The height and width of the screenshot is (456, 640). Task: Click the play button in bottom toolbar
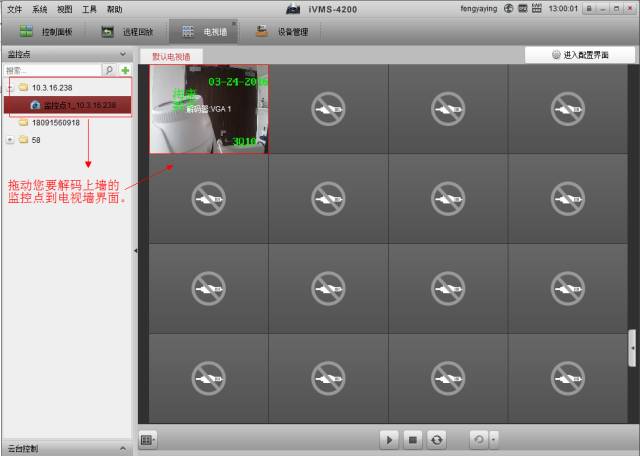coord(389,439)
